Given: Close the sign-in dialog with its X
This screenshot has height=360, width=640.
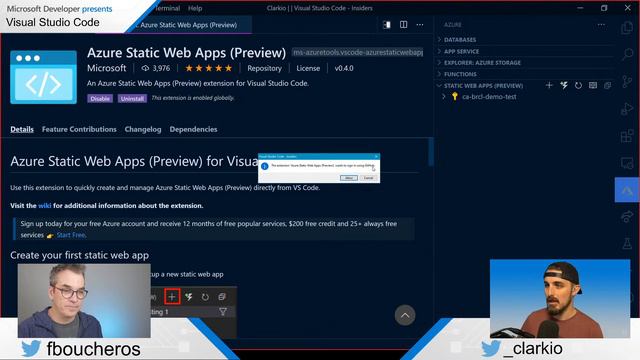Looking at the screenshot, I should click(x=376, y=156).
